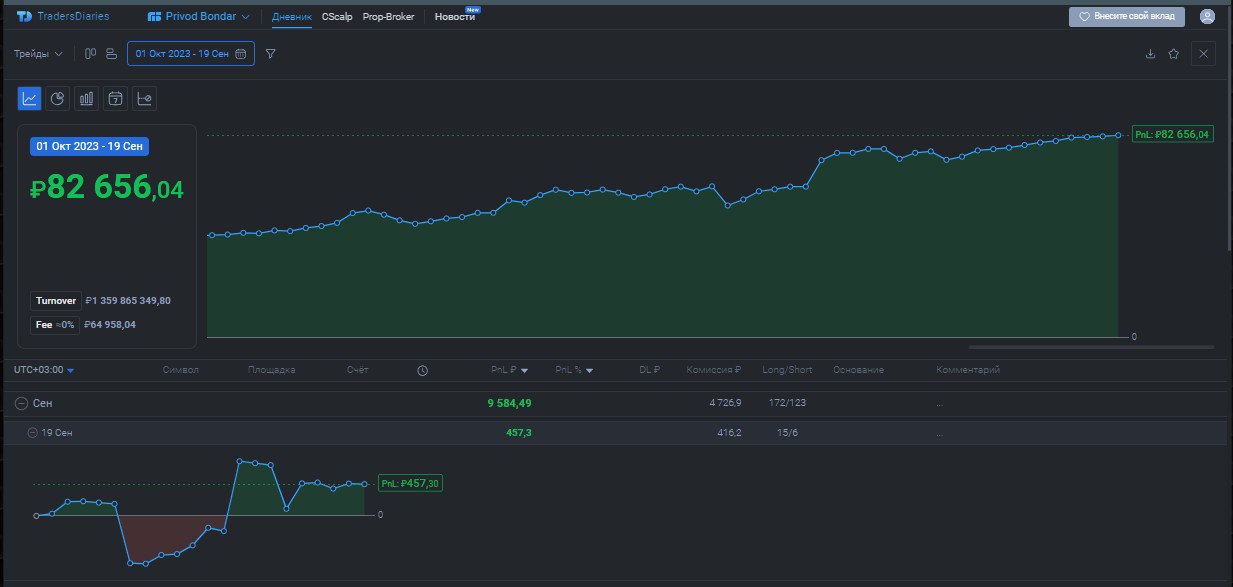Sort by the PnL % column arrow
Viewport: 1233px width, 587px height.
(590, 371)
